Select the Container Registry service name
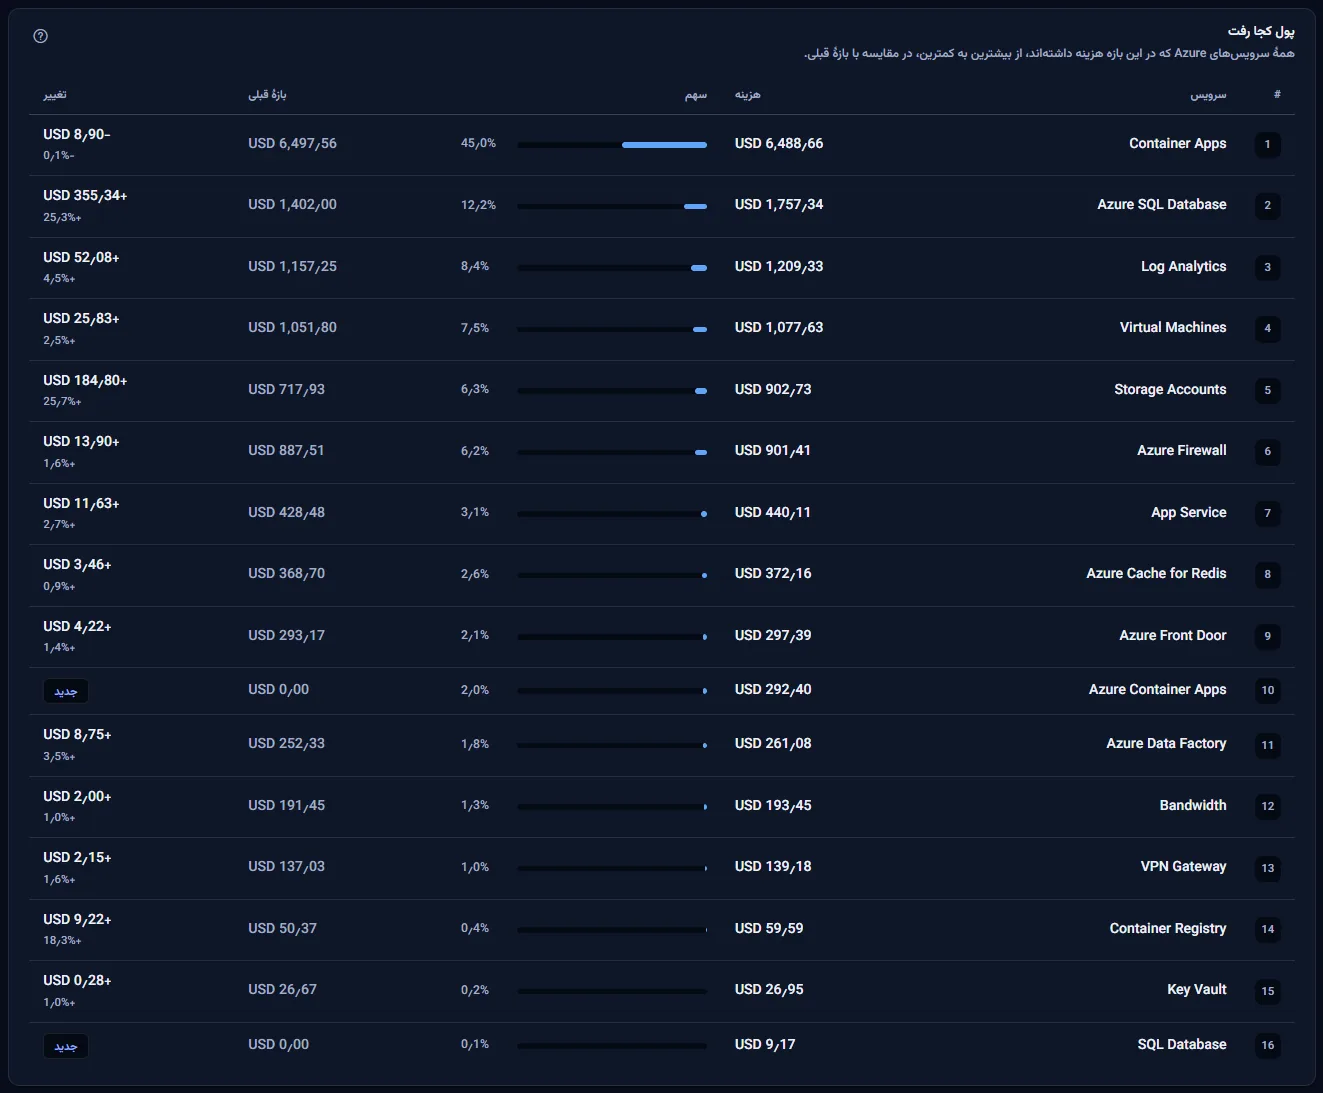This screenshot has width=1323, height=1093. tap(1167, 928)
